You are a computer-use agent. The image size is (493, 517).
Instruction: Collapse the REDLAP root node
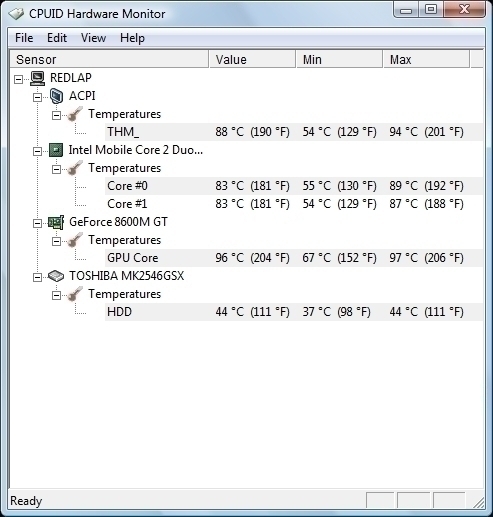[19, 79]
